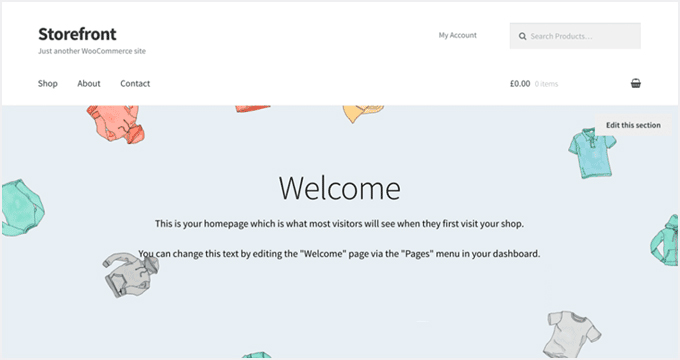This screenshot has width=680, height=360.
Task: Open the My Account link
Action: (458, 35)
